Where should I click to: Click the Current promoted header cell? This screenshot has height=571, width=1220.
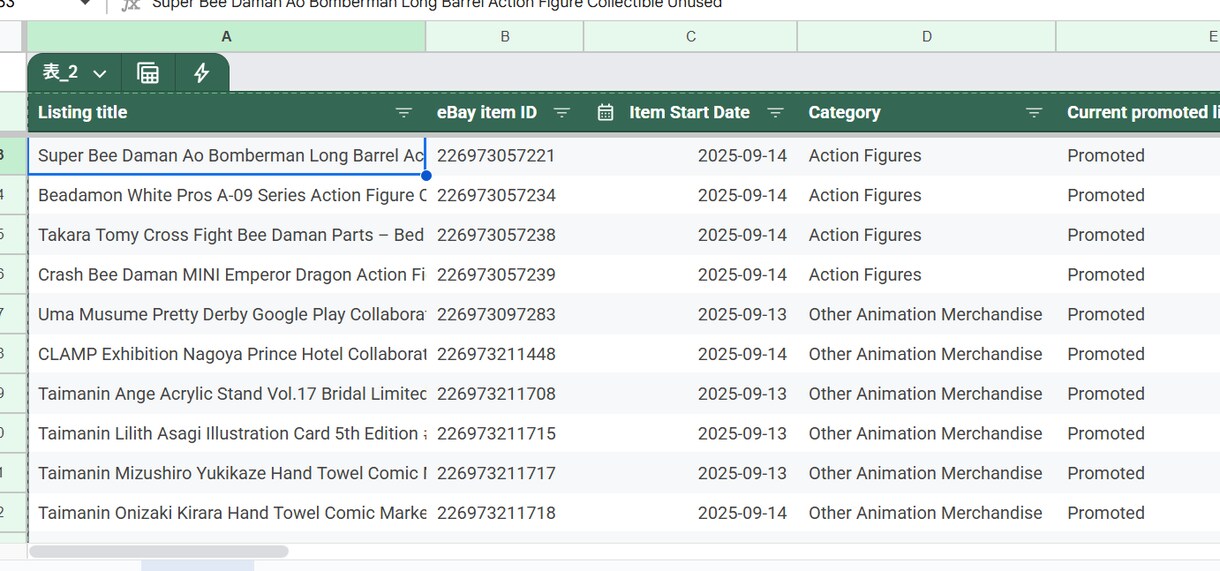1138,112
